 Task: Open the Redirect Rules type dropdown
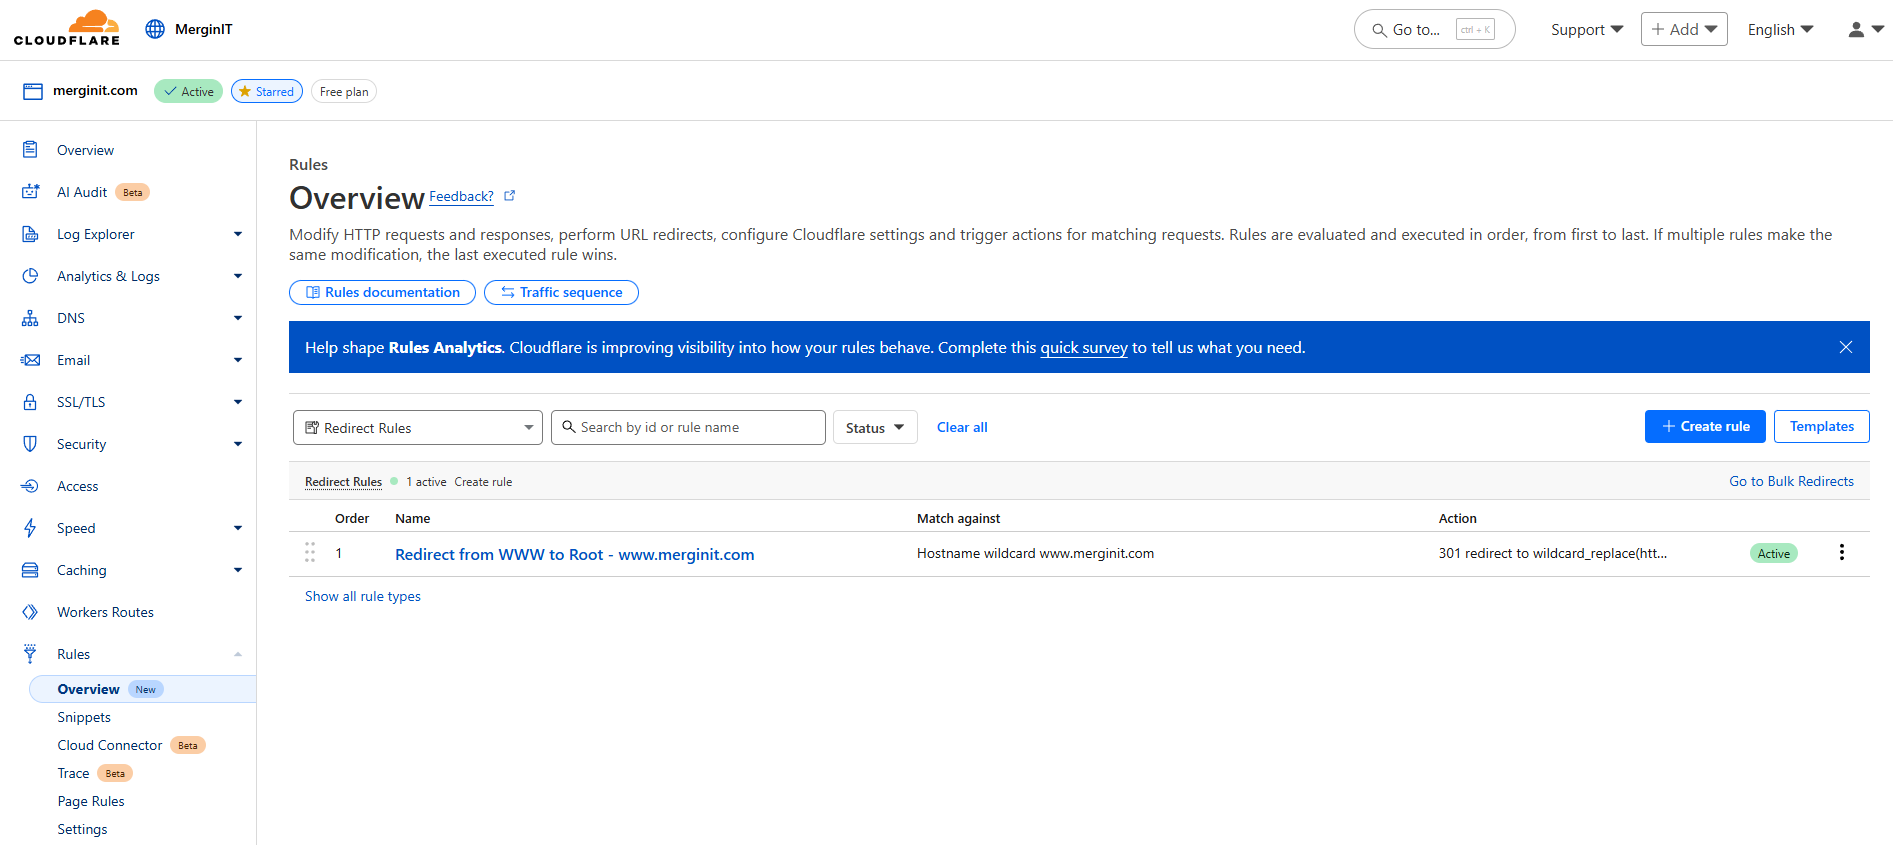417,428
